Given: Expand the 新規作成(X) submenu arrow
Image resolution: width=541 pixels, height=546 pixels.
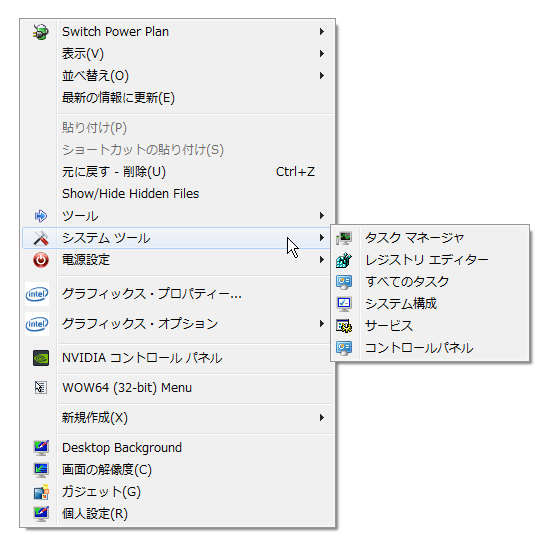Looking at the screenshot, I should [322, 418].
